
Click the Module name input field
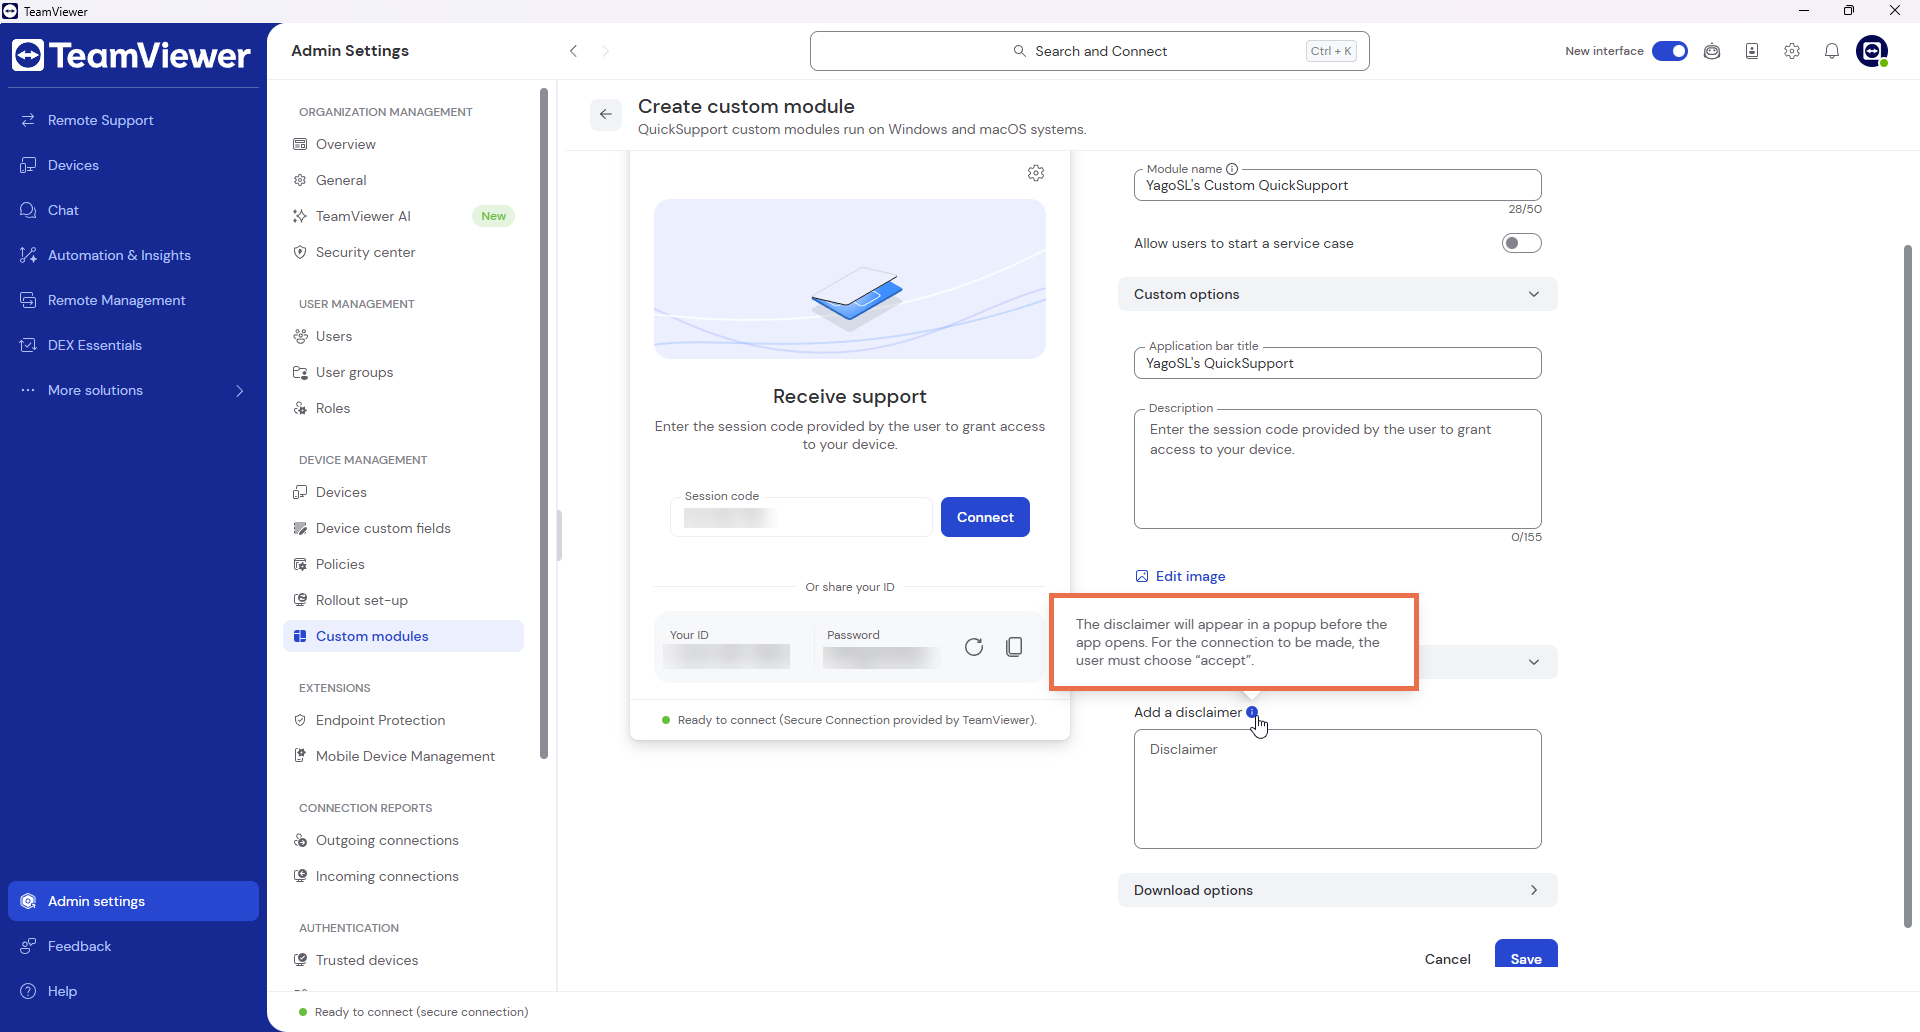(x=1337, y=185)
